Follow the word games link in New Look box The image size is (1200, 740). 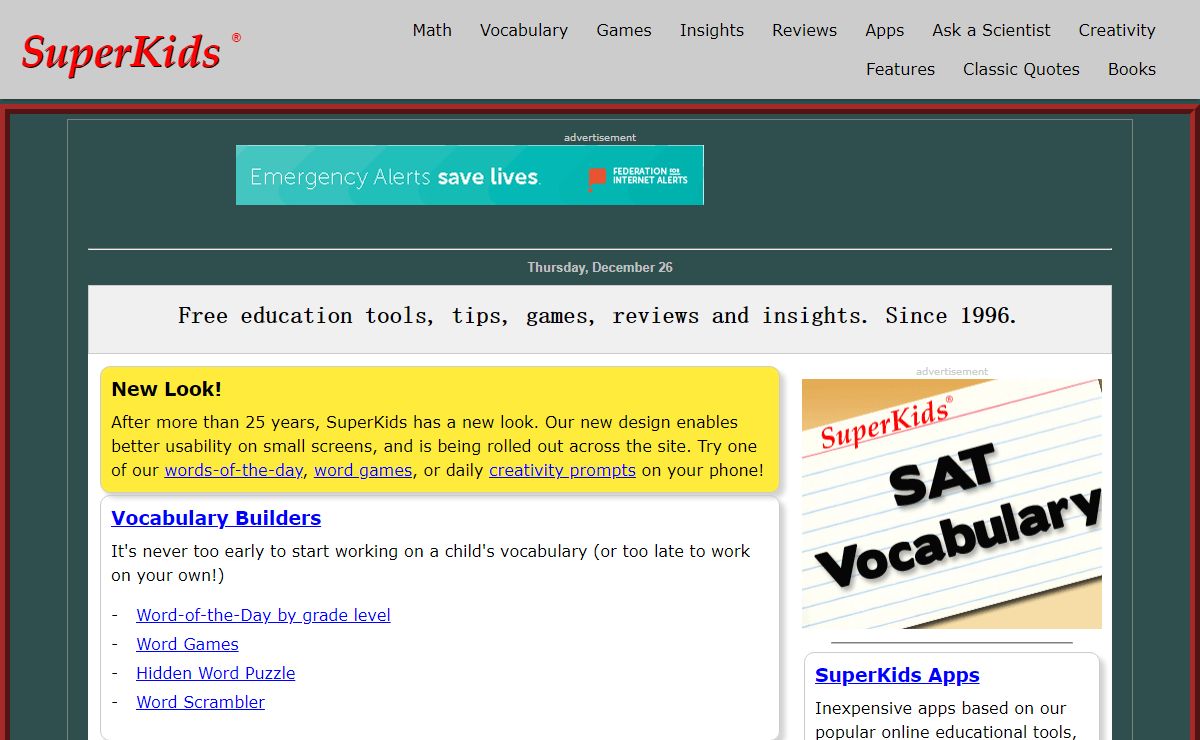point(363,470)
